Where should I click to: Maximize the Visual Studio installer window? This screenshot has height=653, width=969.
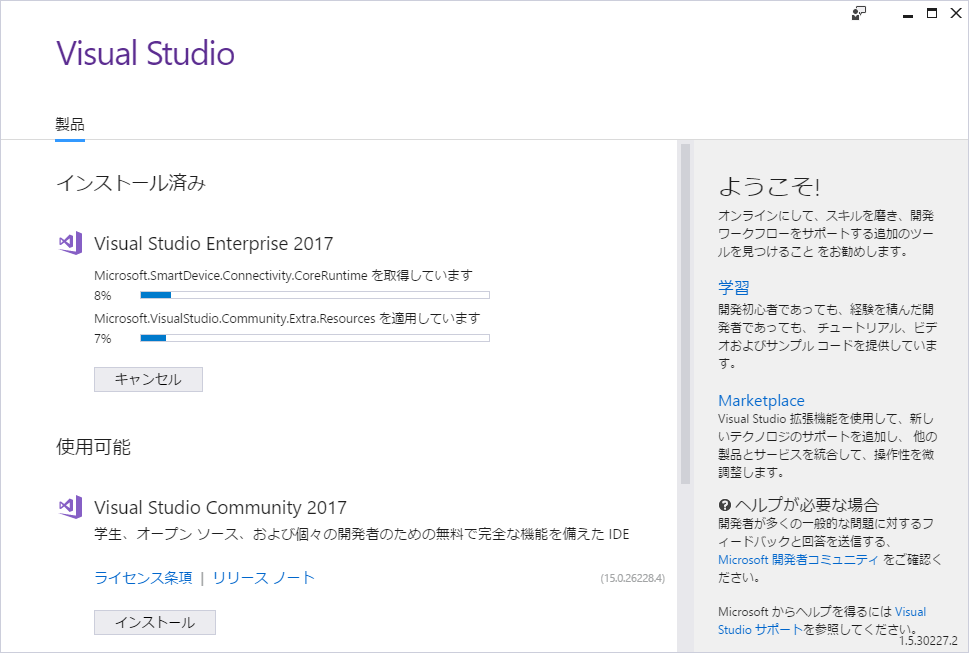tap(932, 14)
